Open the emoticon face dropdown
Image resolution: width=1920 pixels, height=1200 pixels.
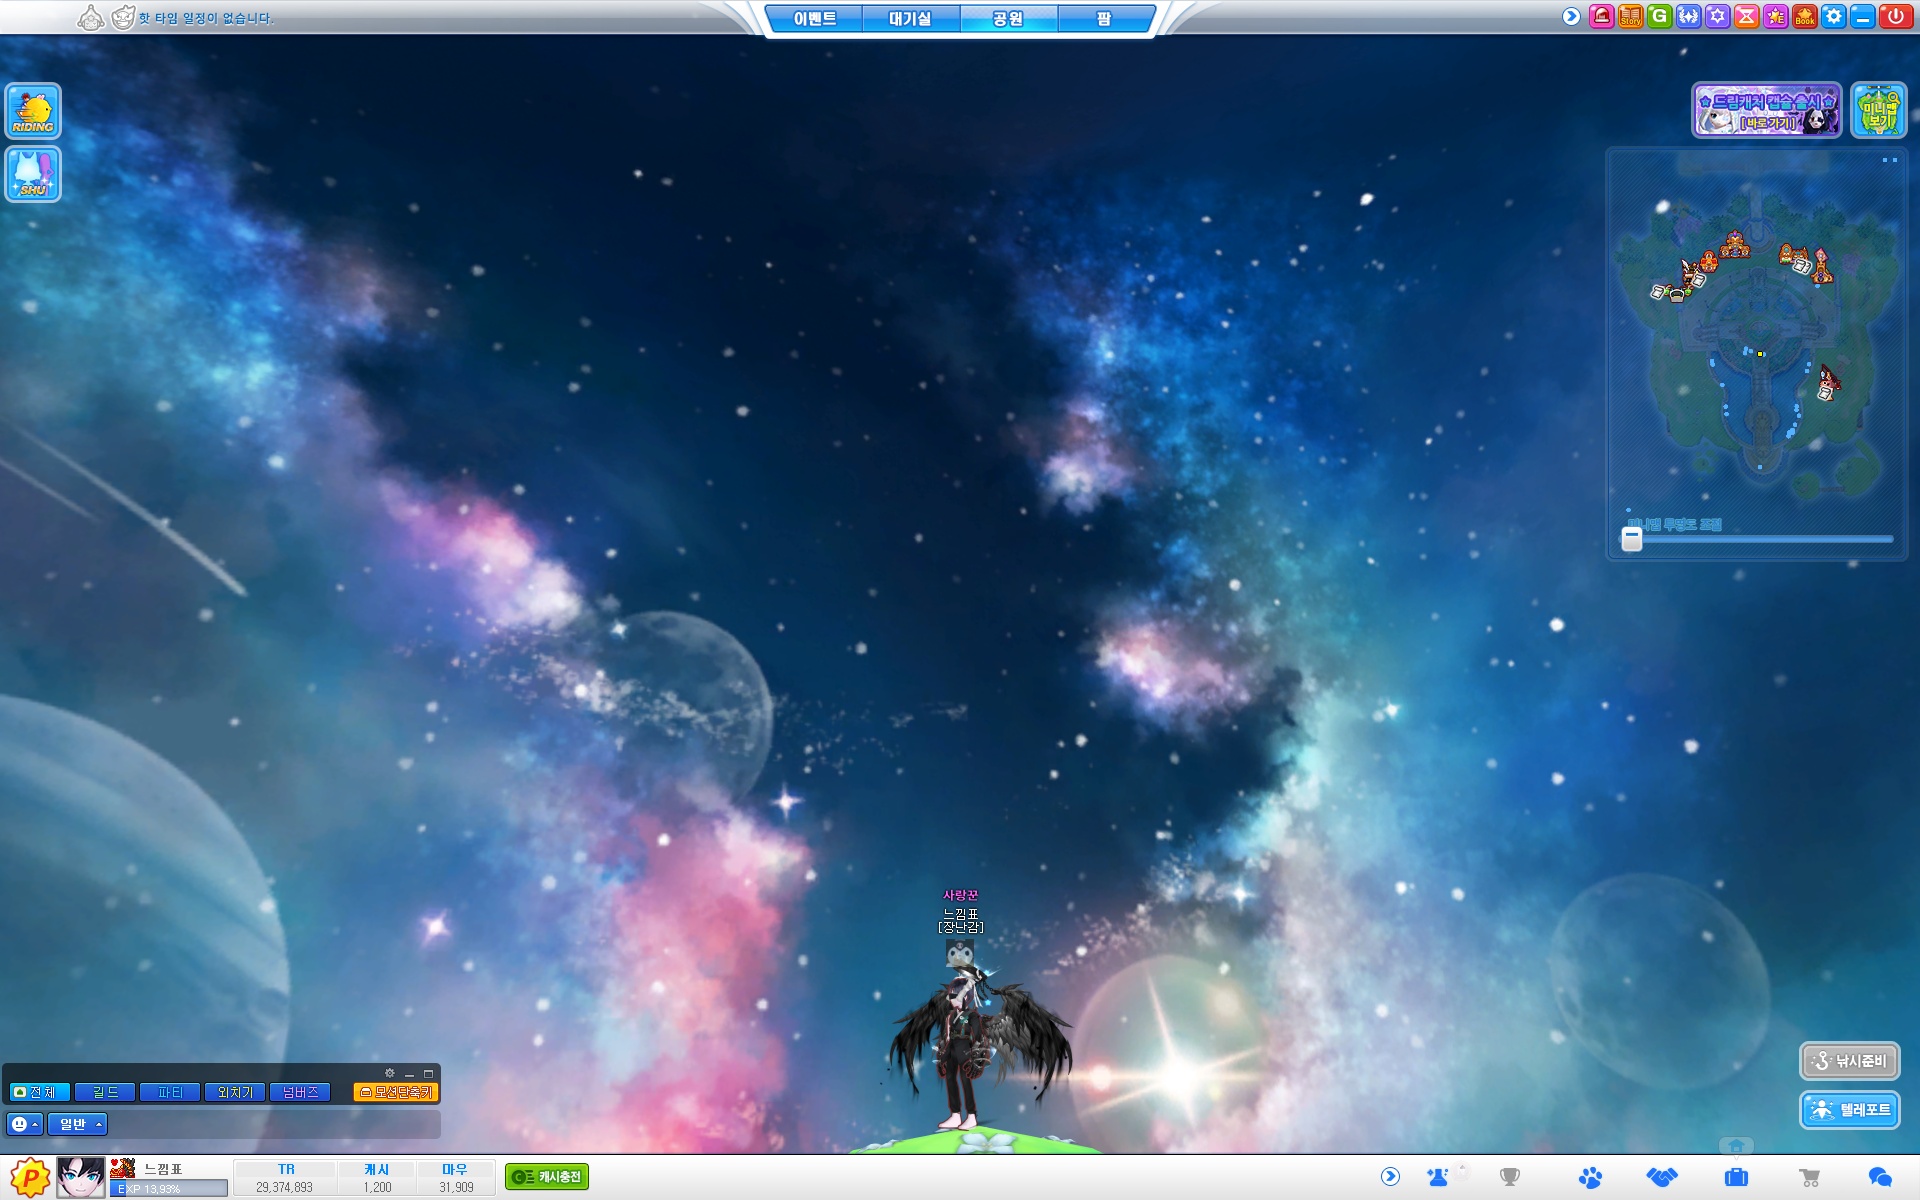25,1124
